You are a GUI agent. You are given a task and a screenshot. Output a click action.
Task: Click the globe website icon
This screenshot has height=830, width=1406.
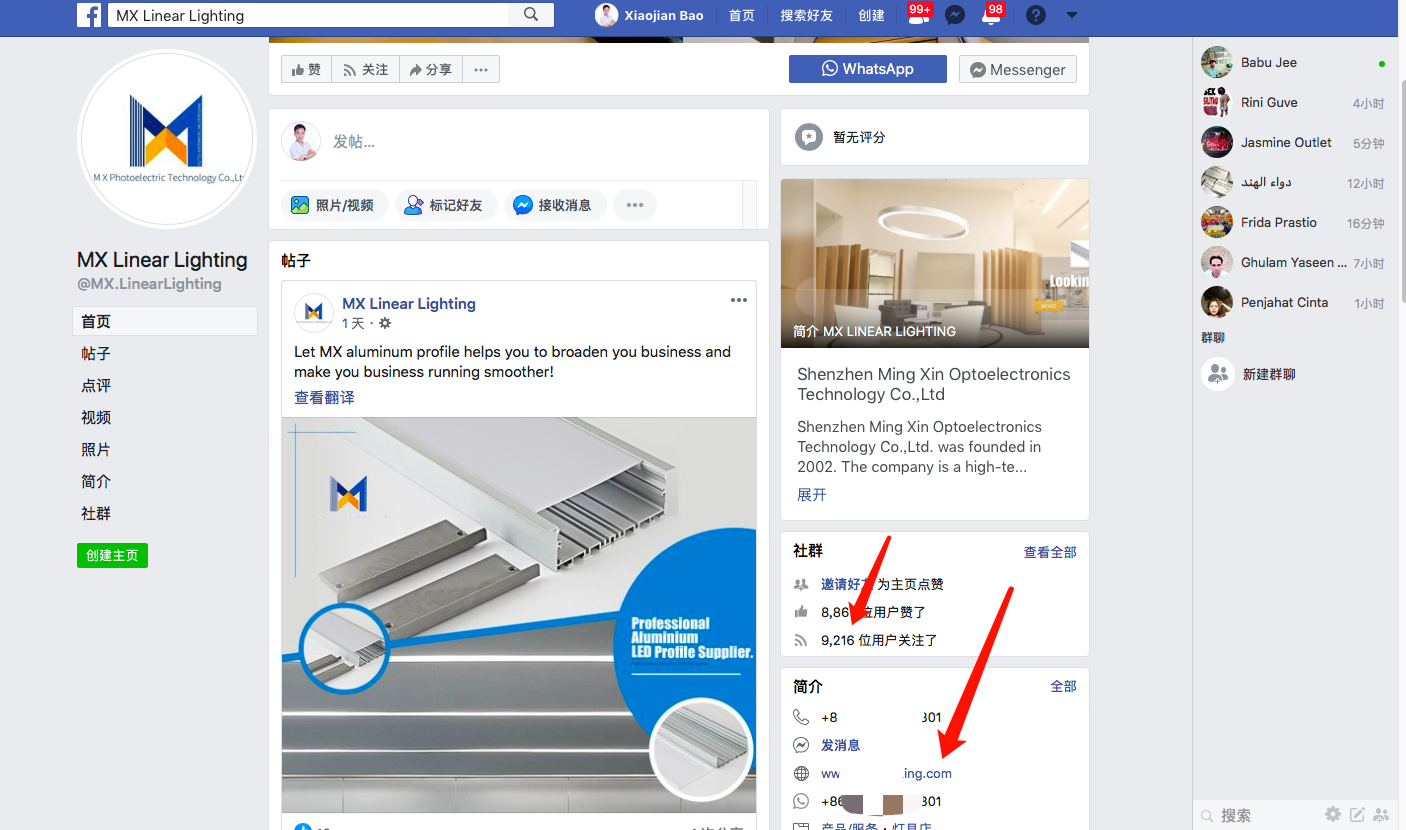801,773
